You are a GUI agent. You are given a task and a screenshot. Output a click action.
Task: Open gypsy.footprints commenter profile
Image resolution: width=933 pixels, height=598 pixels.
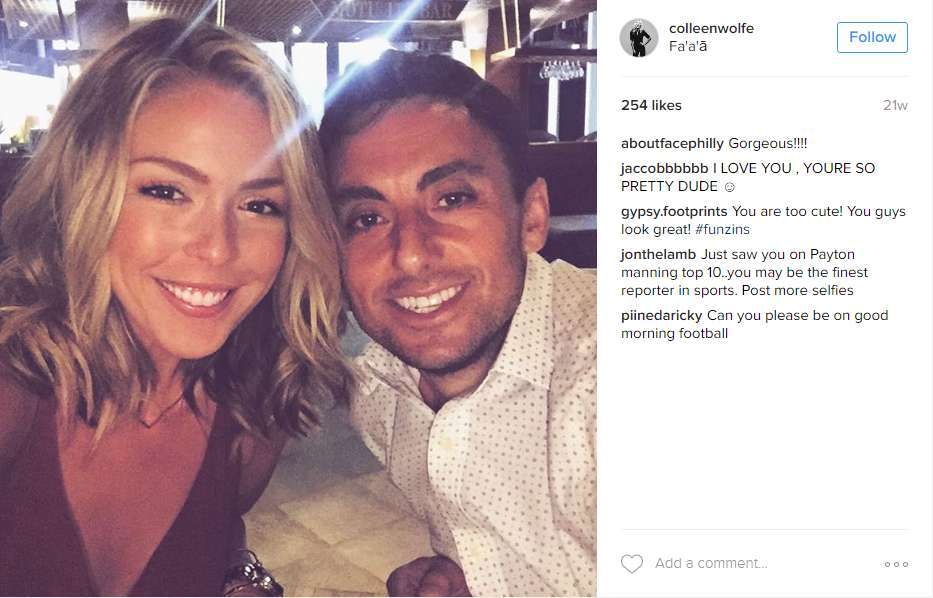pos(674,211)
